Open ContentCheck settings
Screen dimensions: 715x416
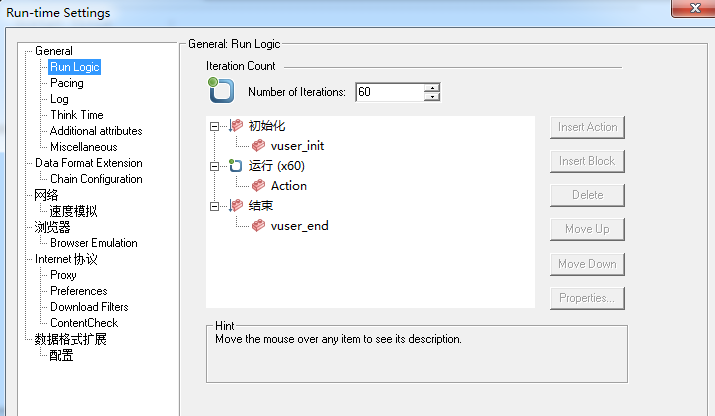[84, 323]
